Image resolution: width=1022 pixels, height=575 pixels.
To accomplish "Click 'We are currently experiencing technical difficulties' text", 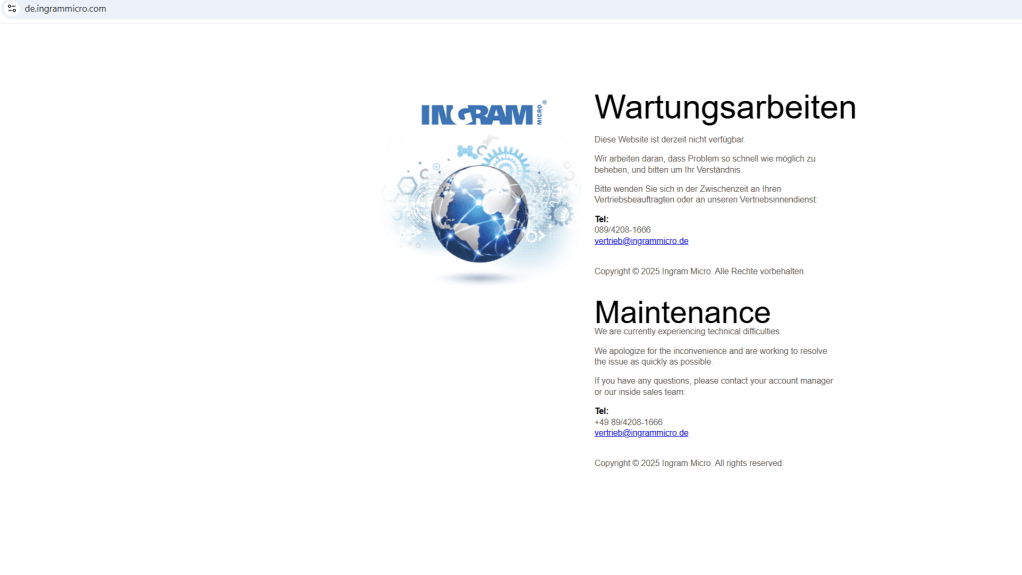I will tap(687, 331).
